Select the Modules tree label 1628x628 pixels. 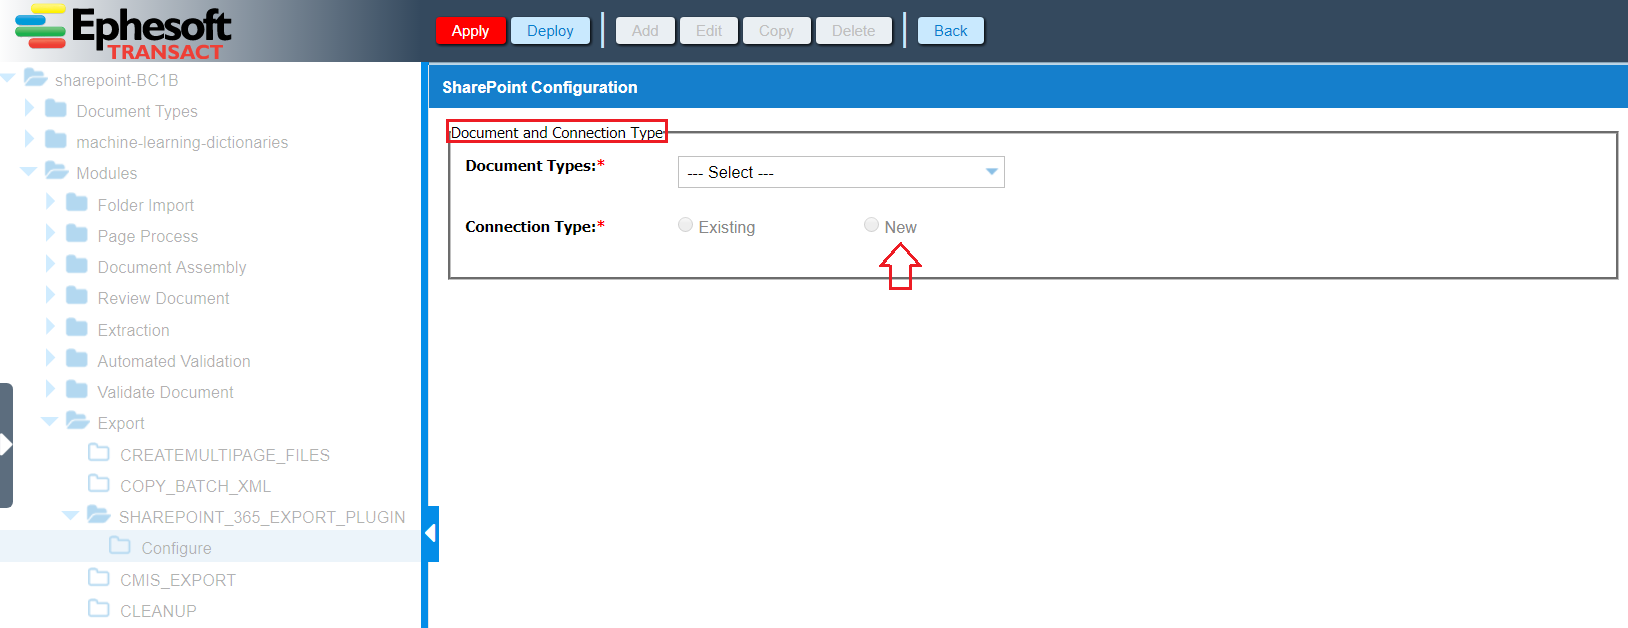coord(107,173)
